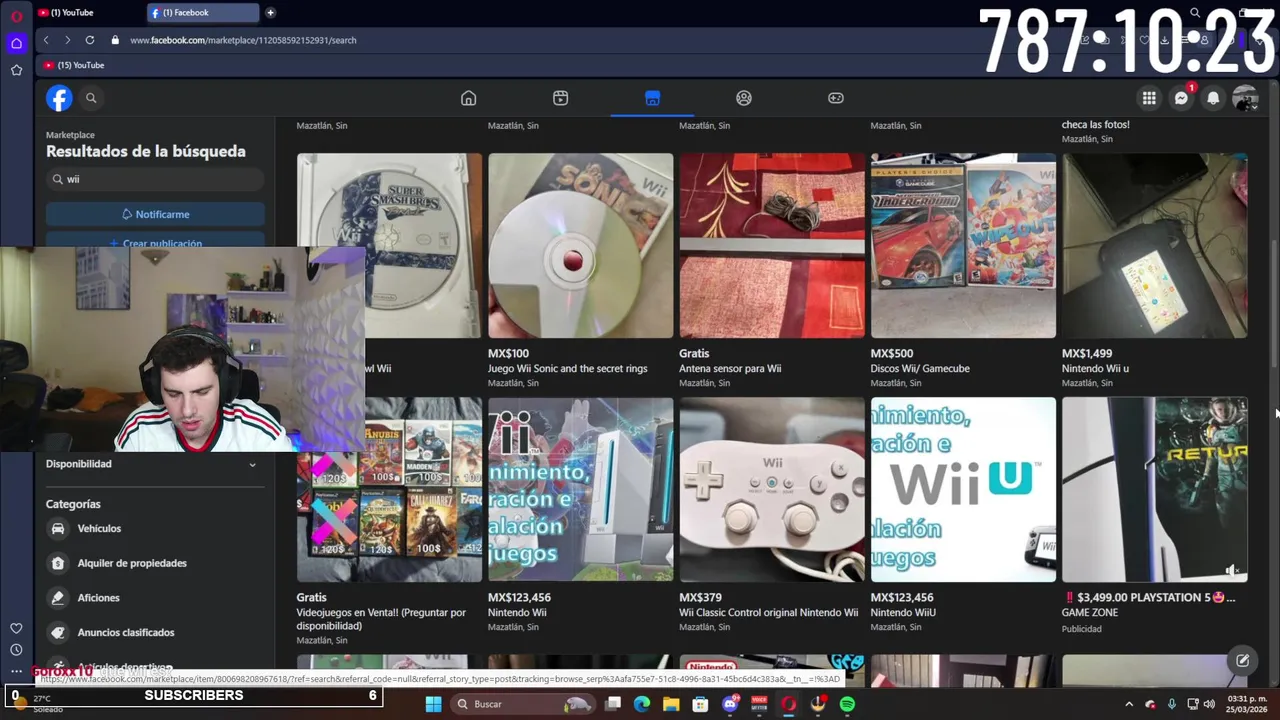The width and height of the screenshot is (1280, 720).
Task: Open account profile avatar menu
Action: (1245, 98)
